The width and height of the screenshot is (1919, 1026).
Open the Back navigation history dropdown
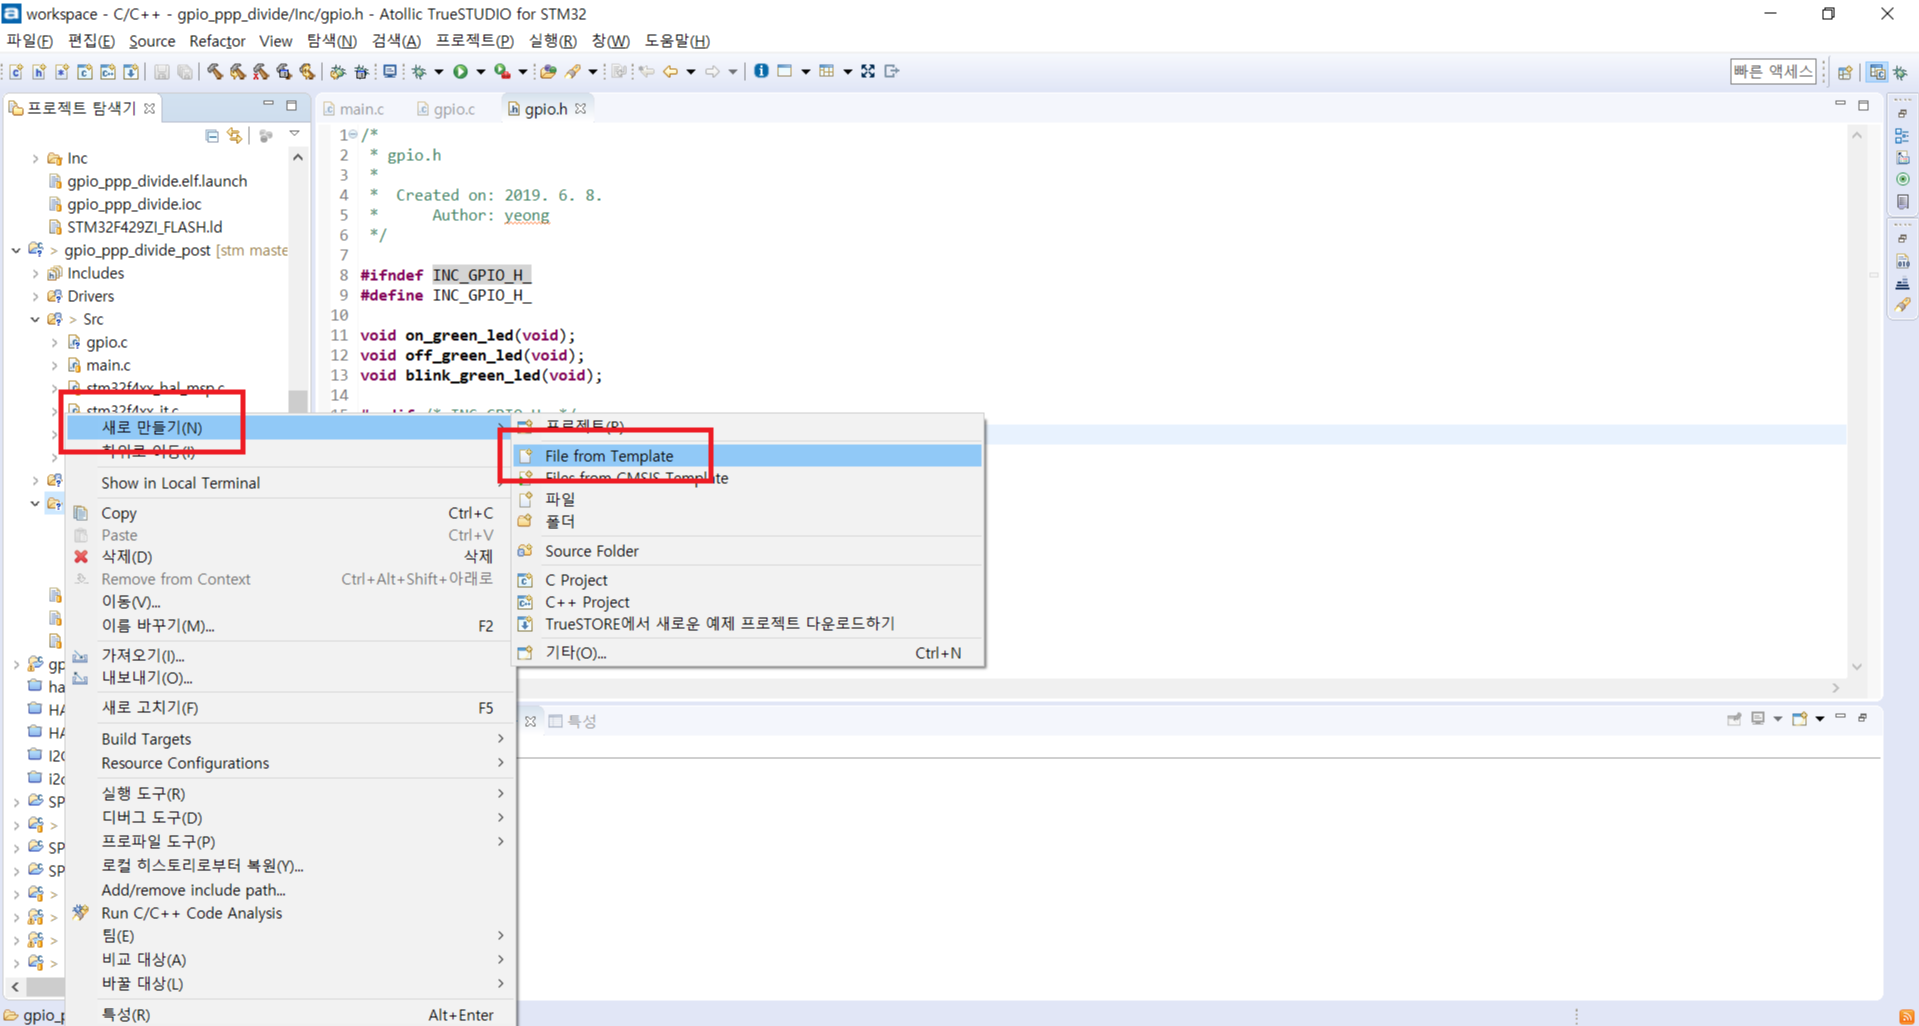[691, 72]
